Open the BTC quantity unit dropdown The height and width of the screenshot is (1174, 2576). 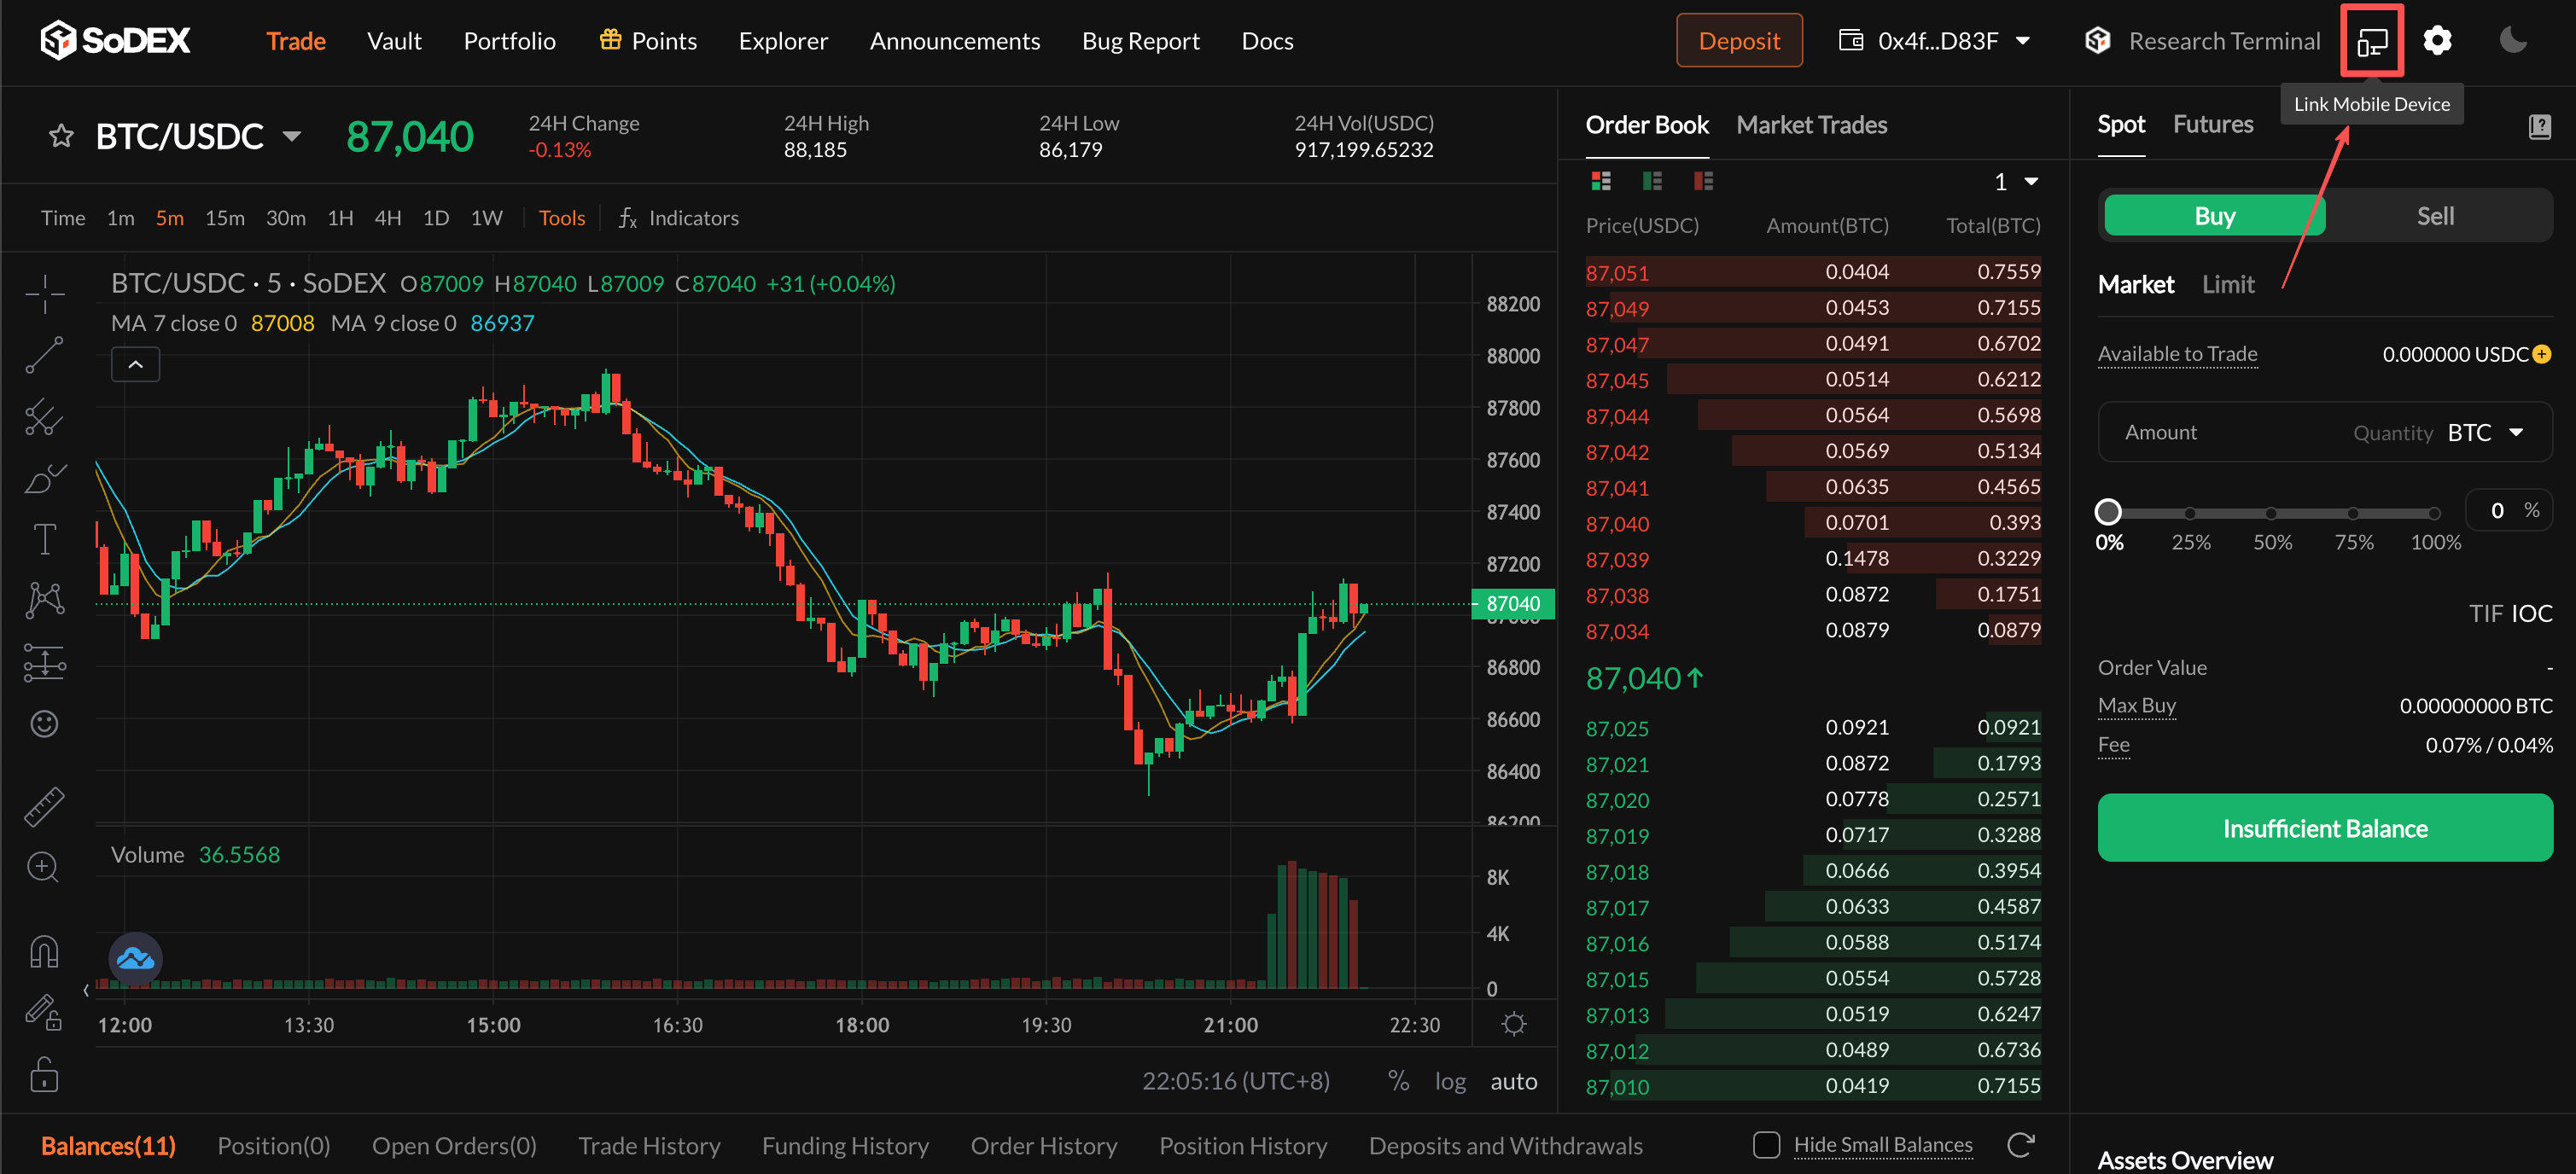click(2485, 432)
